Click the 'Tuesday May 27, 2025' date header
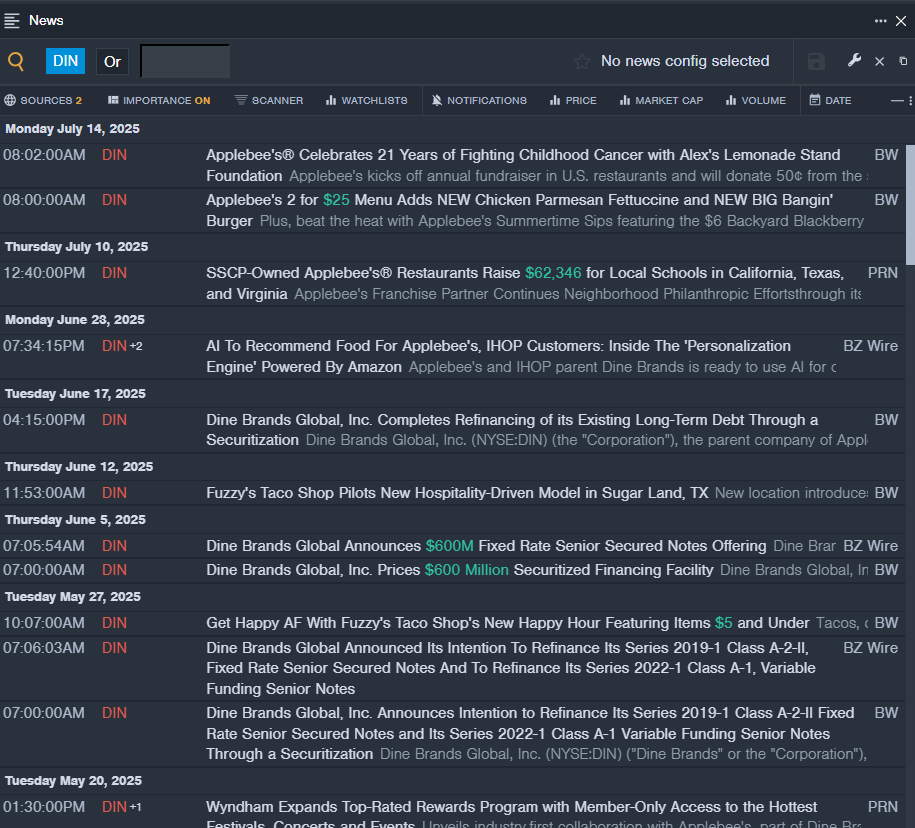Viewport: 915px width, 828px height. pyautogui.click(x=73, y=597)
